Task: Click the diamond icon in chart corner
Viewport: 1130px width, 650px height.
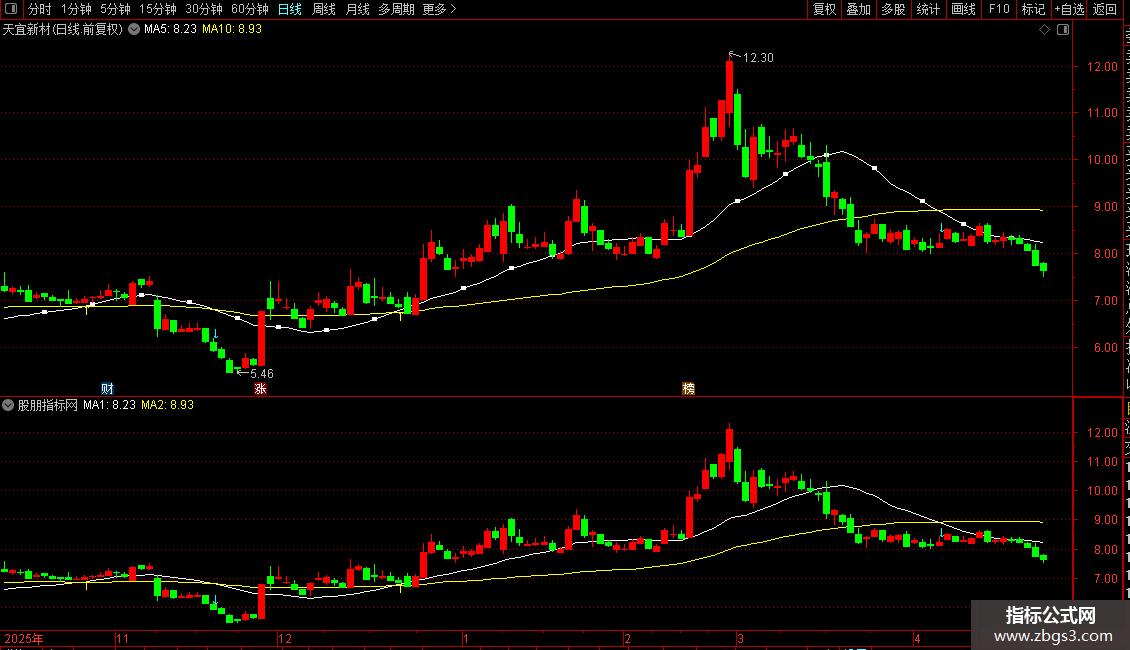Action: point(1044,30)
